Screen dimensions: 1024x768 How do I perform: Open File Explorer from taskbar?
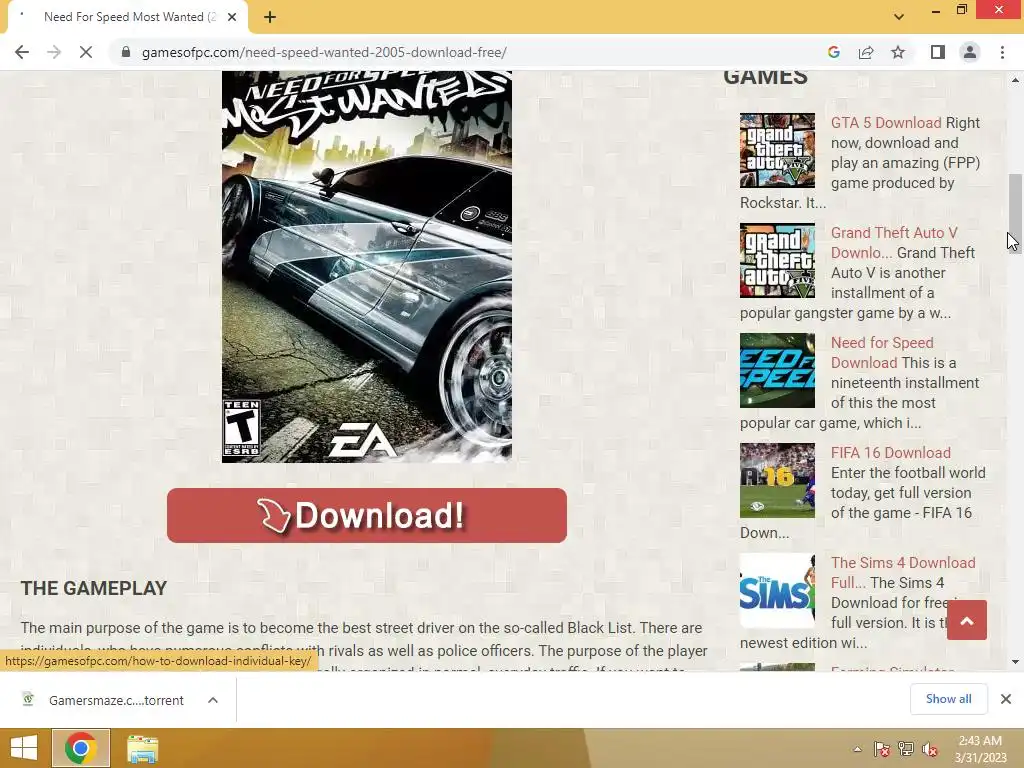click(x=142, y=748)
